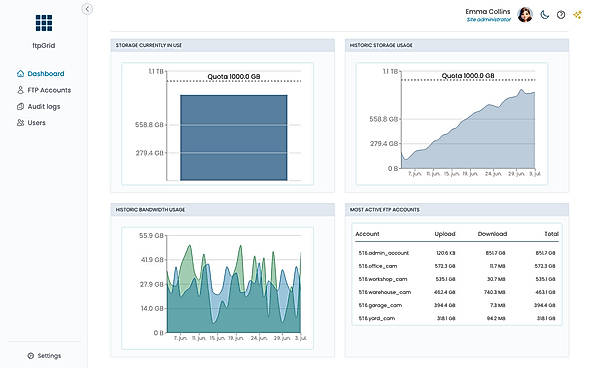Click the Settings gear icon
The image size is (589, 368).
[31, 356]
